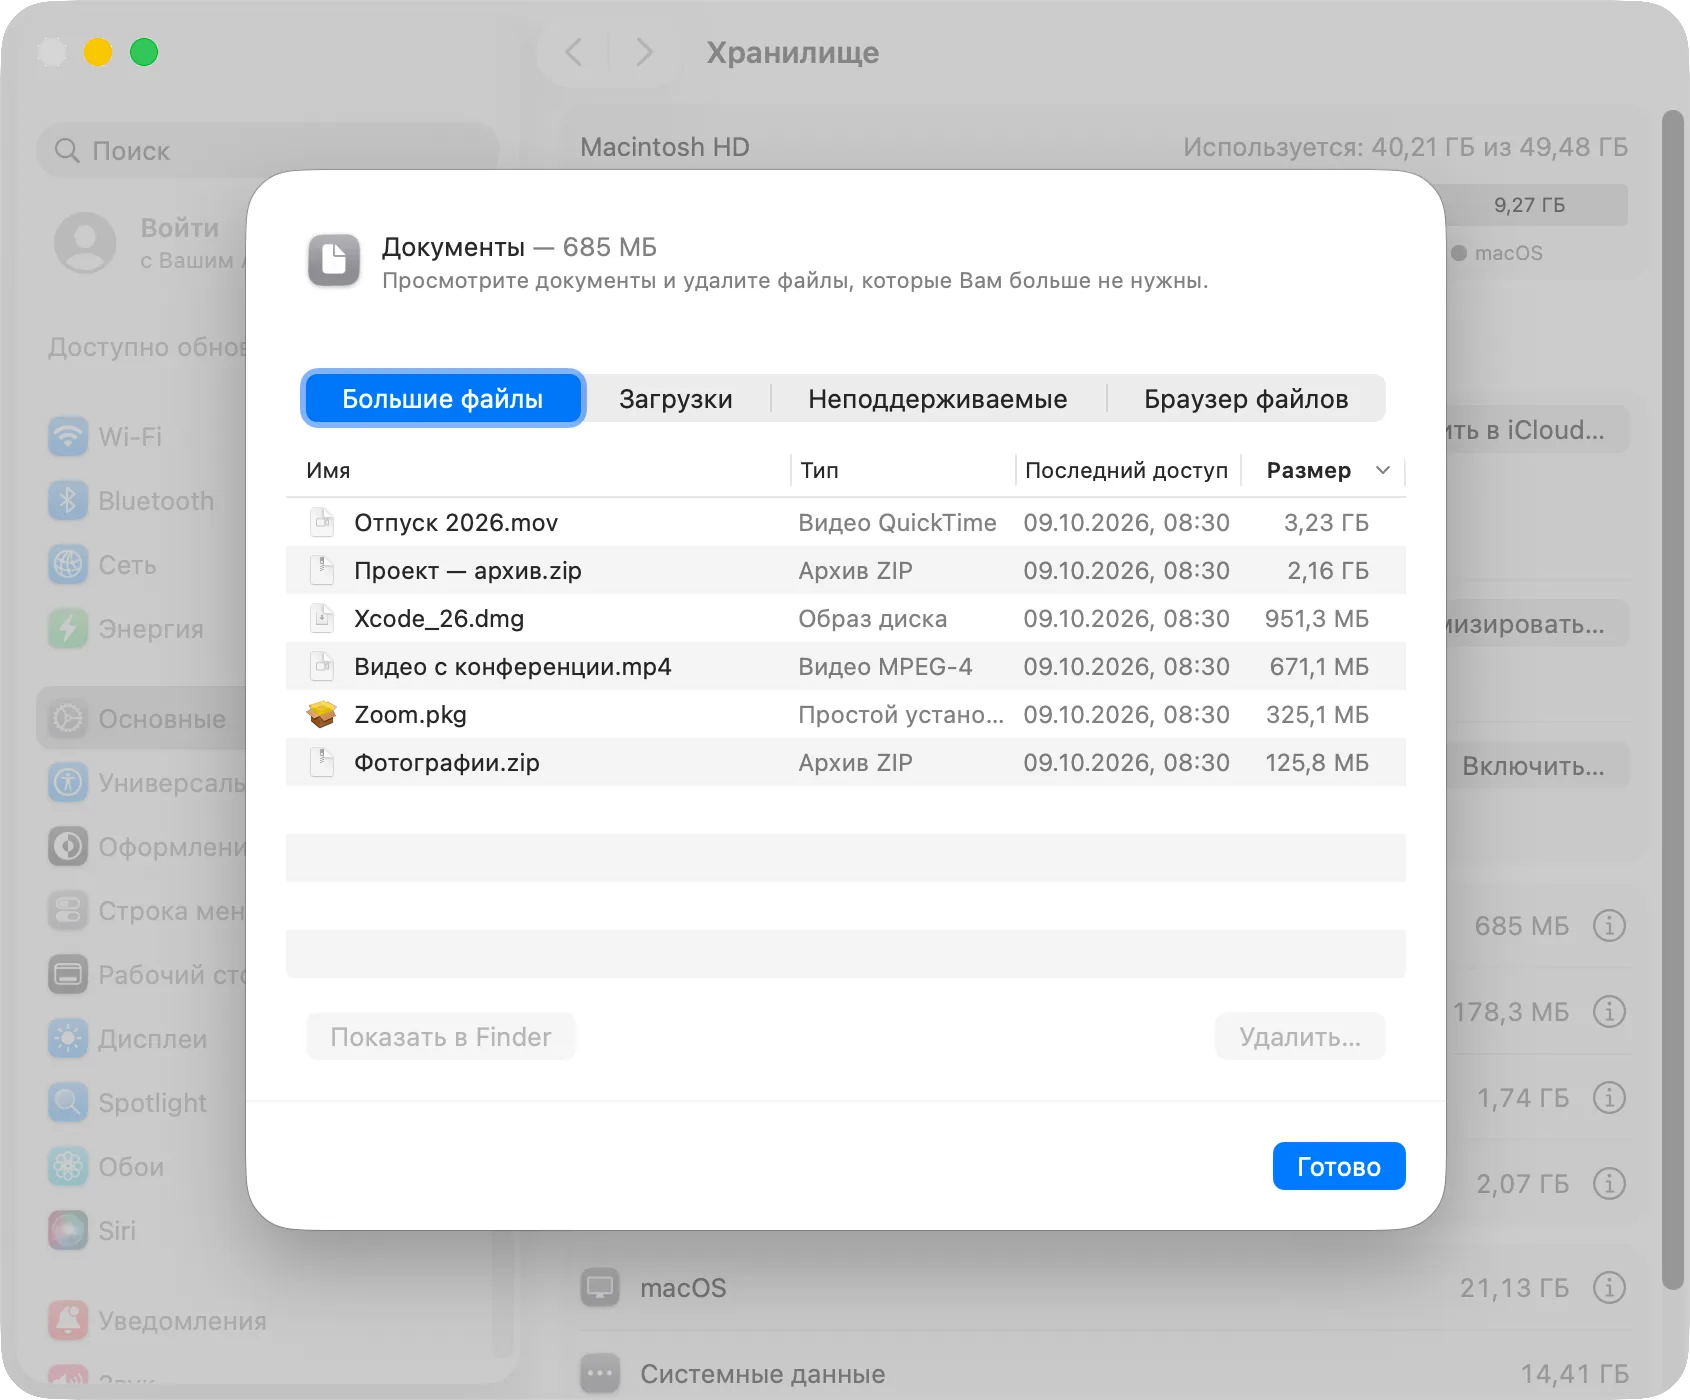Click the info icon next to 21,13 ГБ macOS
This screenshot has width=1690, height=1400.
pyautogui.click(x=1609, y=1287)
